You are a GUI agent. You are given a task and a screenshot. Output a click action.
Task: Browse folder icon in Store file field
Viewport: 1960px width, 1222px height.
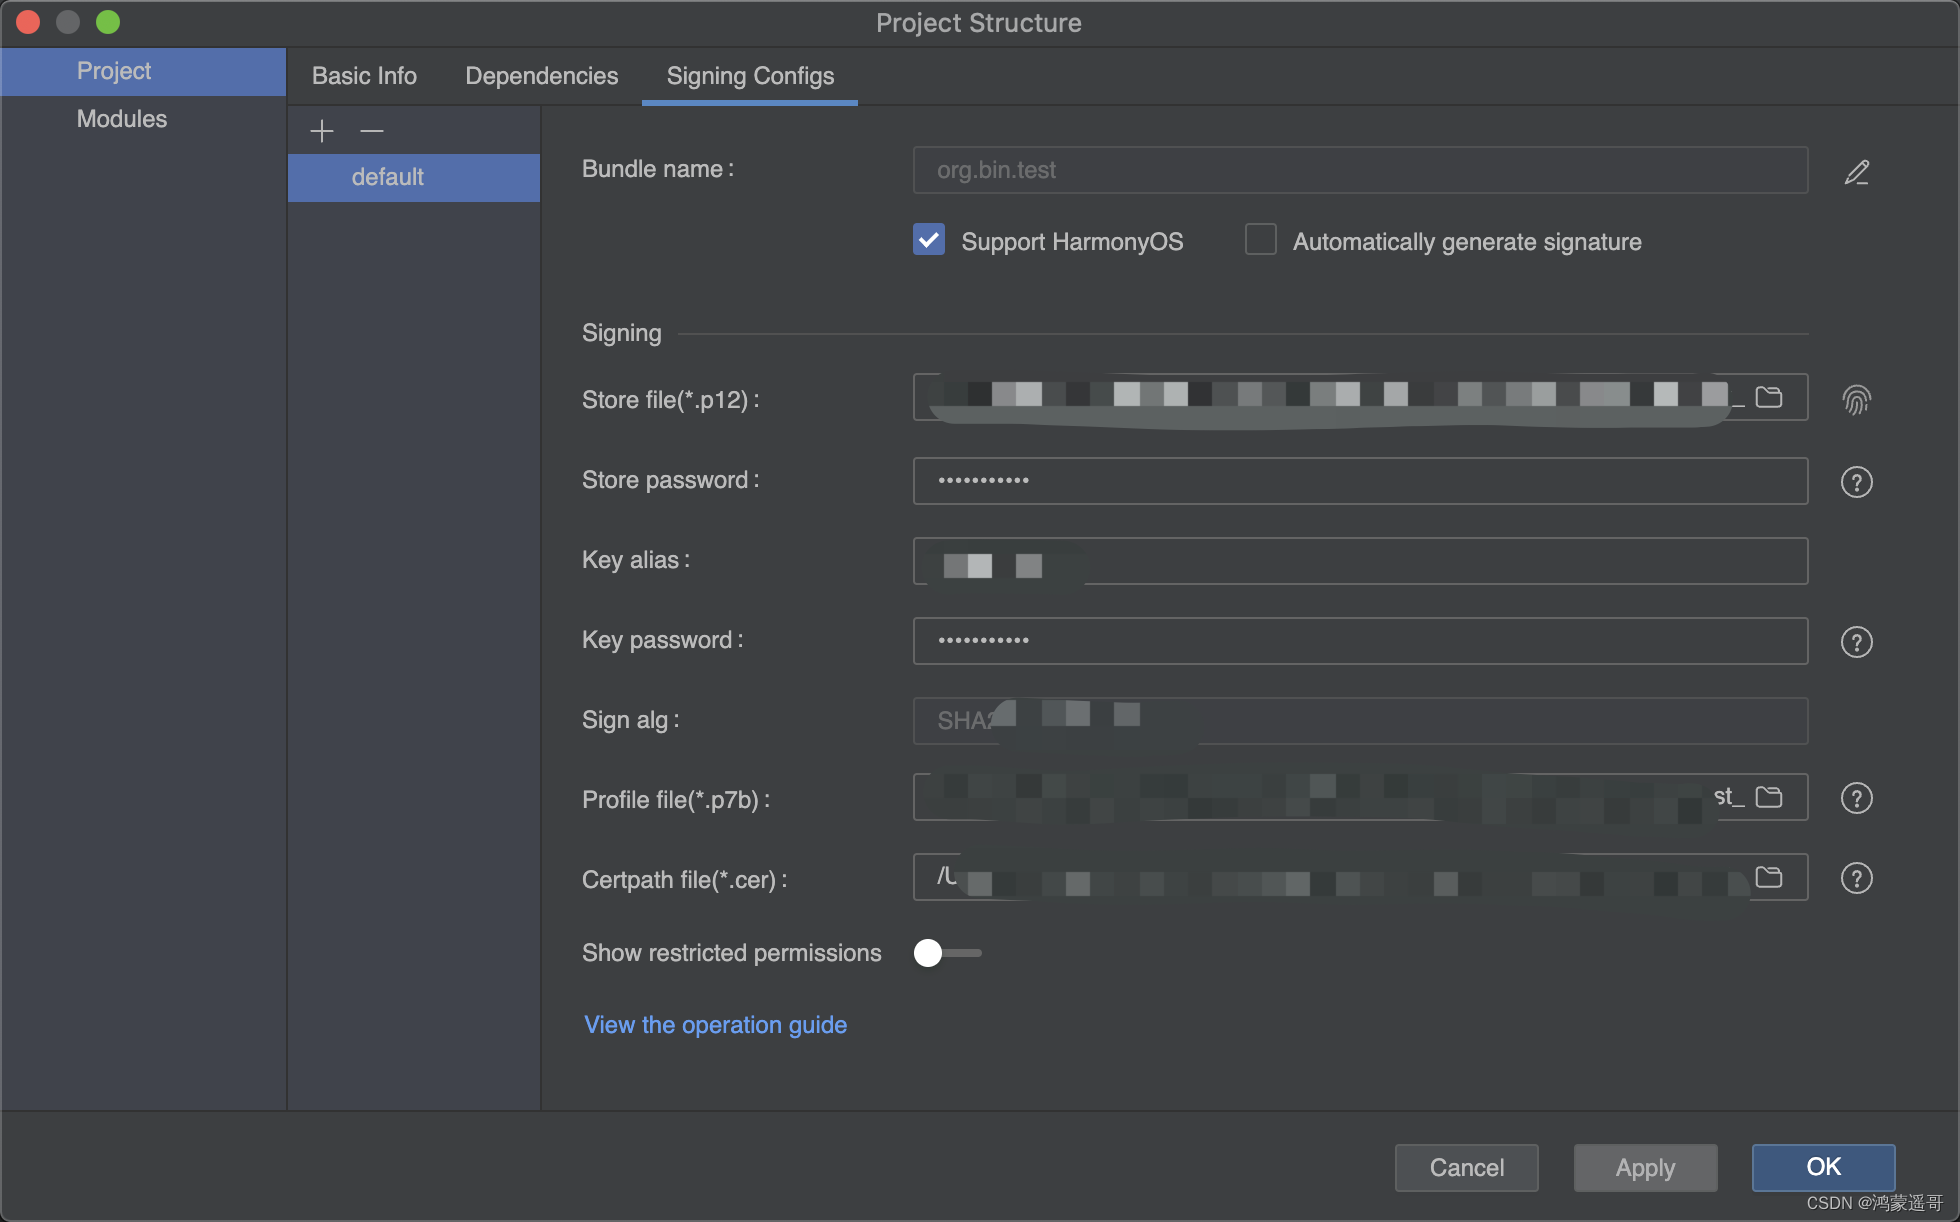click(x=1769, y=397)
